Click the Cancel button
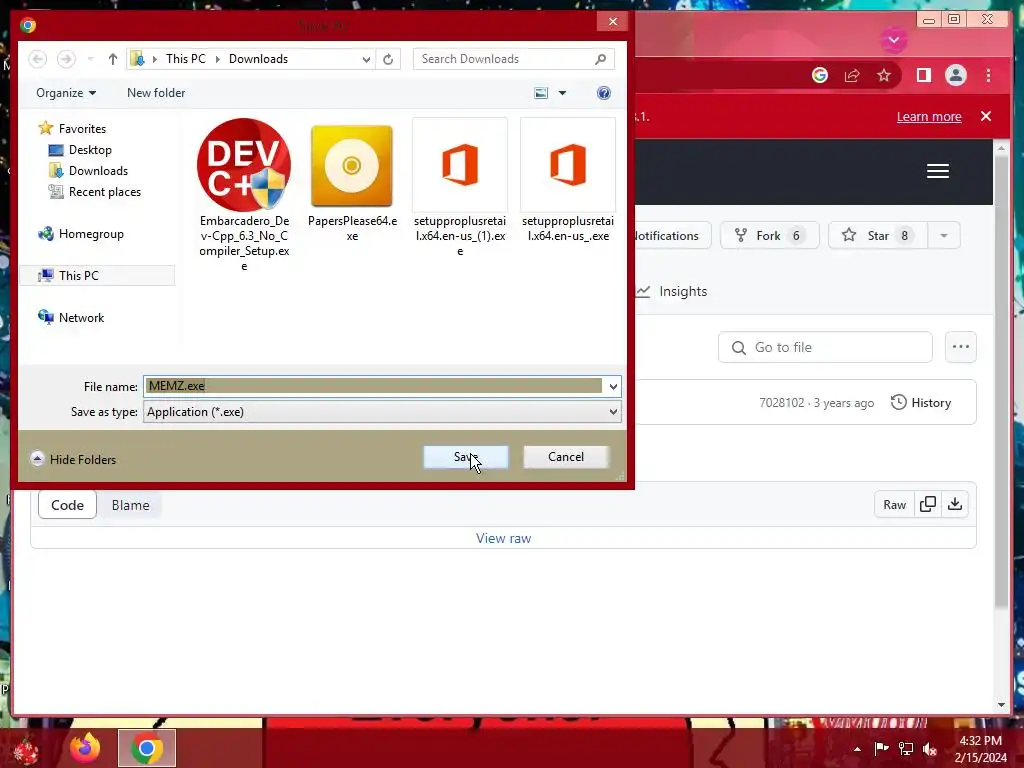The width and height of the screenshot is (1024, 768). point(566,457)
